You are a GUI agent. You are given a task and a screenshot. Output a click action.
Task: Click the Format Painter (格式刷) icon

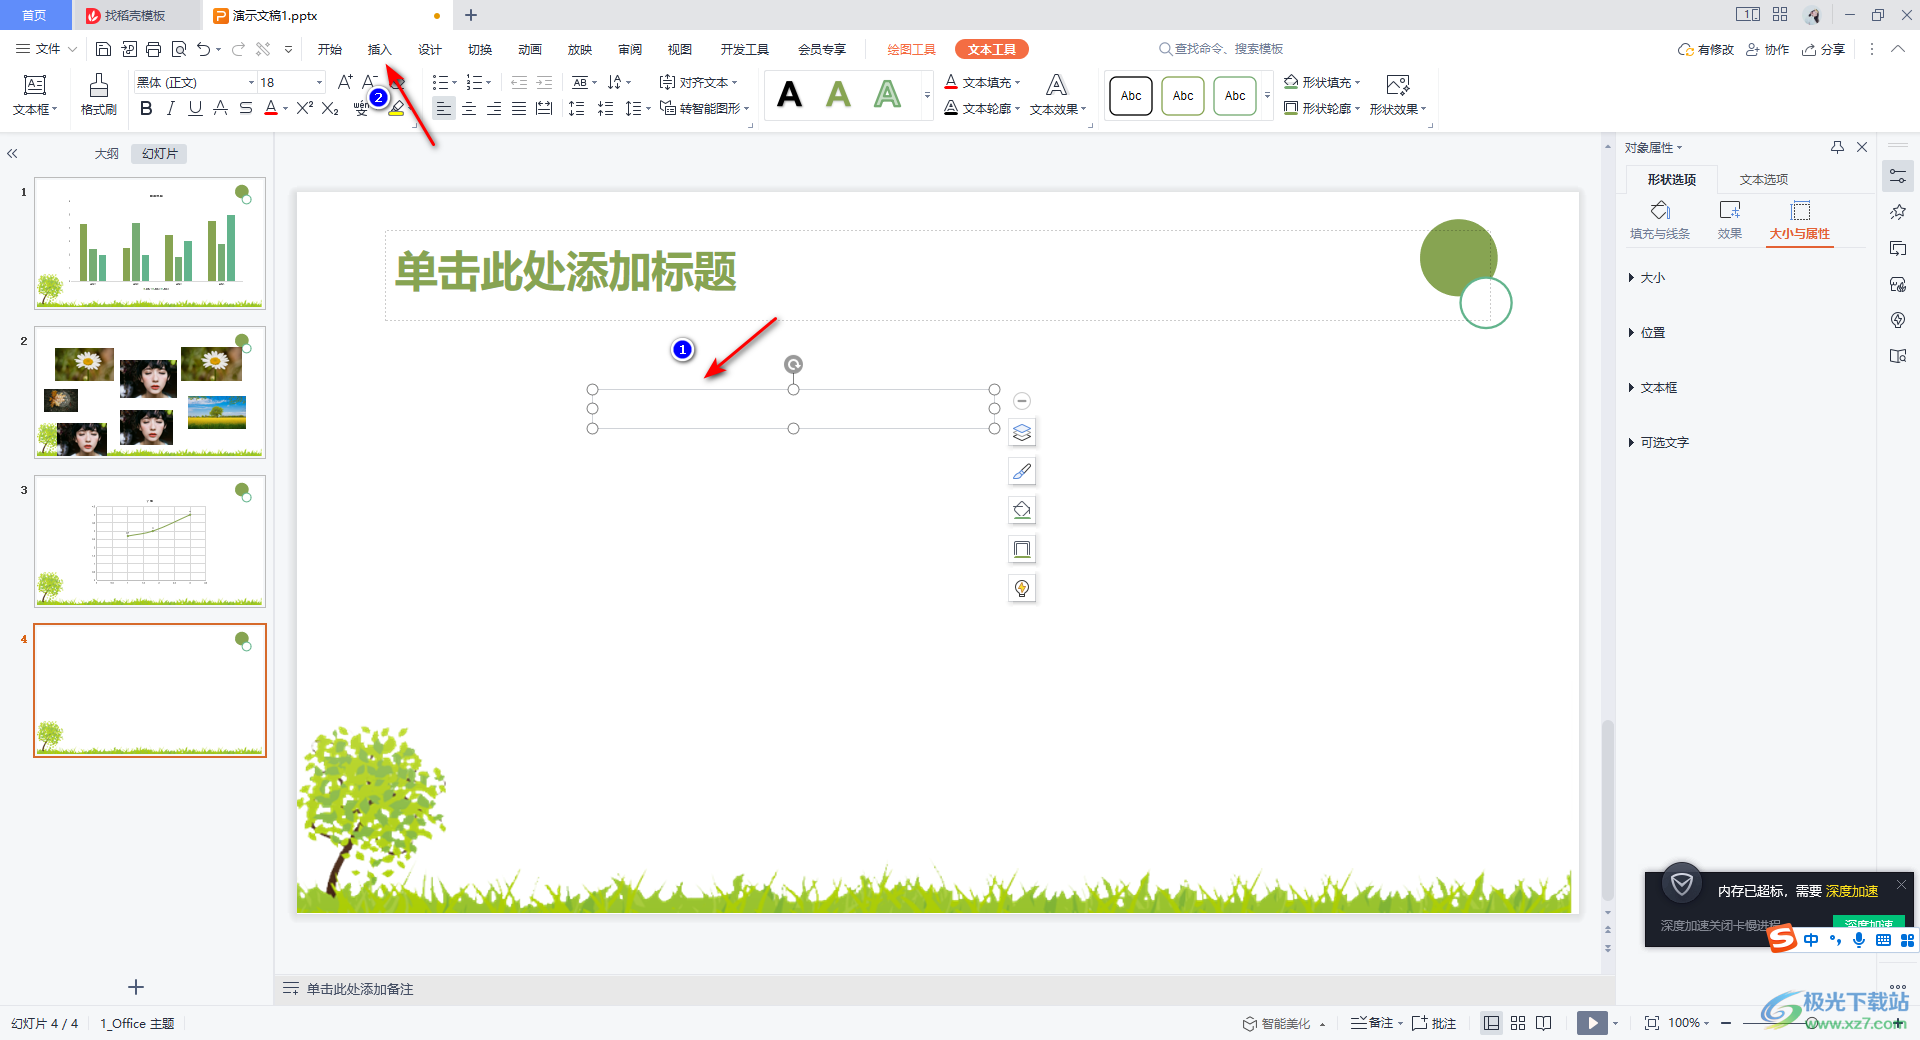[x=98, y=95]
